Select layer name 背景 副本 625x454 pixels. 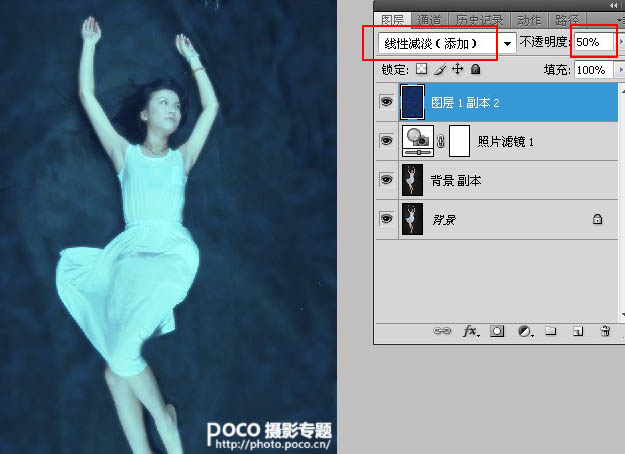456,181
